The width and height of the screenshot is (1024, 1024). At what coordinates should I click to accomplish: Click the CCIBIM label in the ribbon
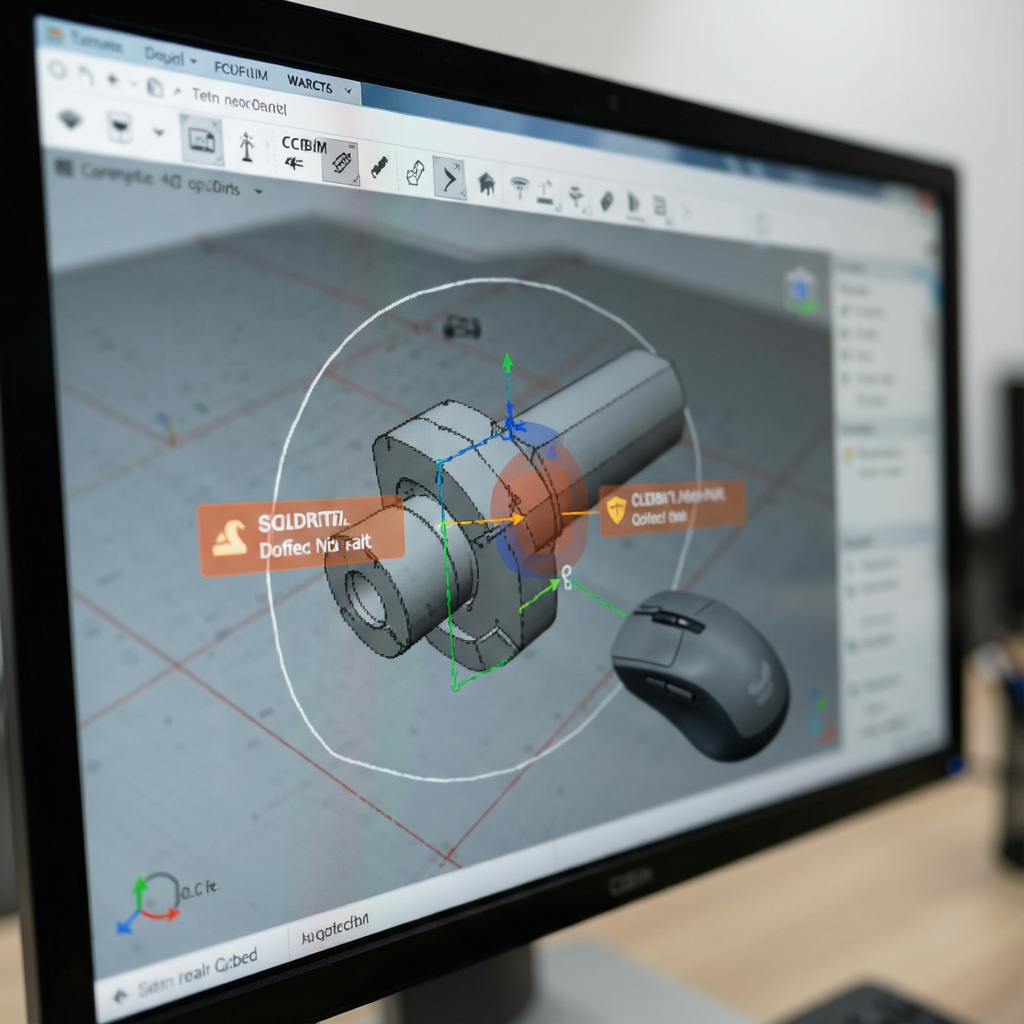(x=304, y=145)
